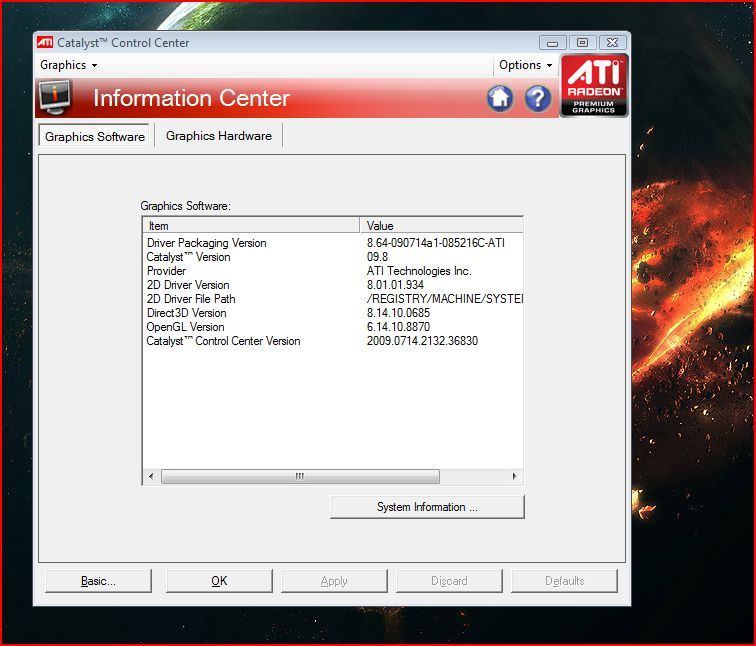Screen dimensions: 756x646
Task: Click the ATI title bar icon
Action: [45, 42]
